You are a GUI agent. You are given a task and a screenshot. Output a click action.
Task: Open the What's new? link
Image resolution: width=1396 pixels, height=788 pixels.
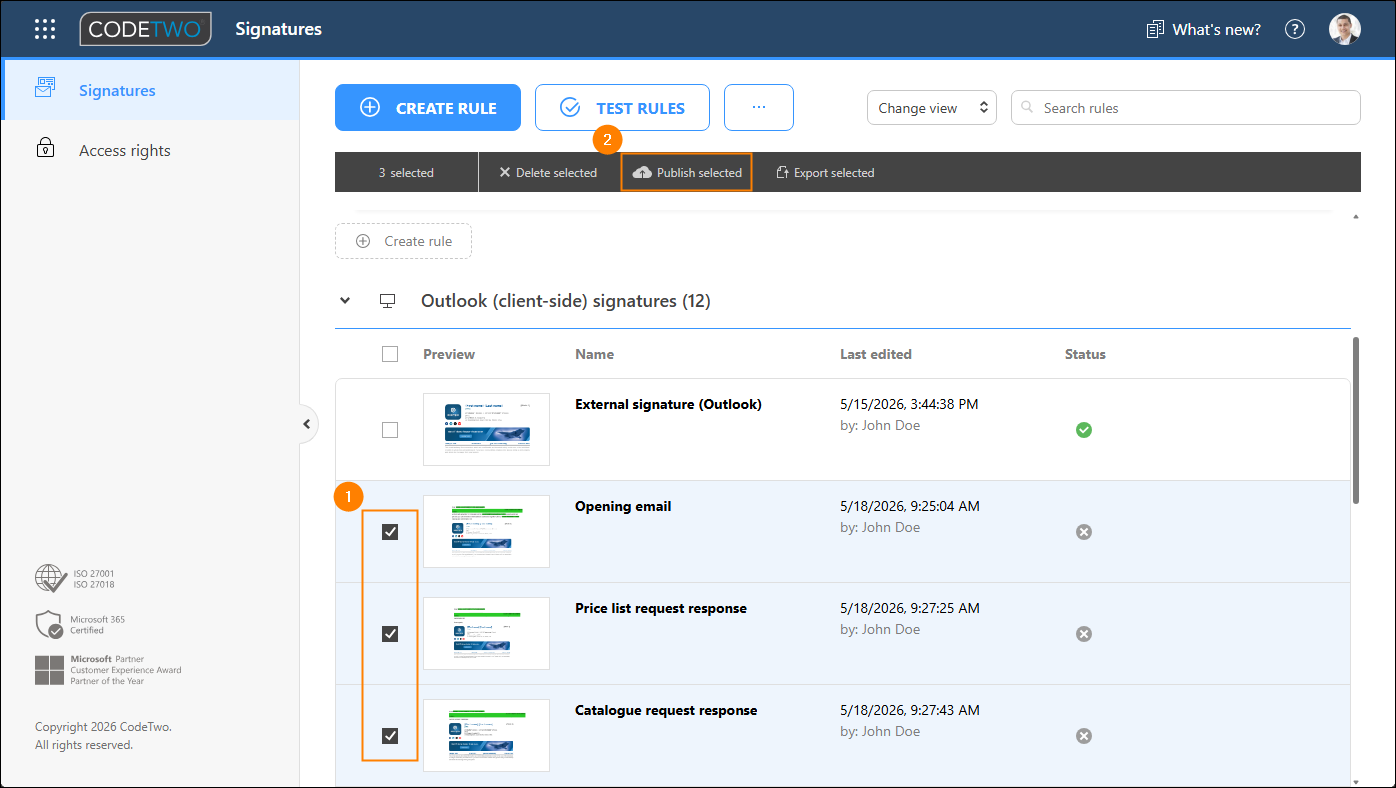point(1204,29)
